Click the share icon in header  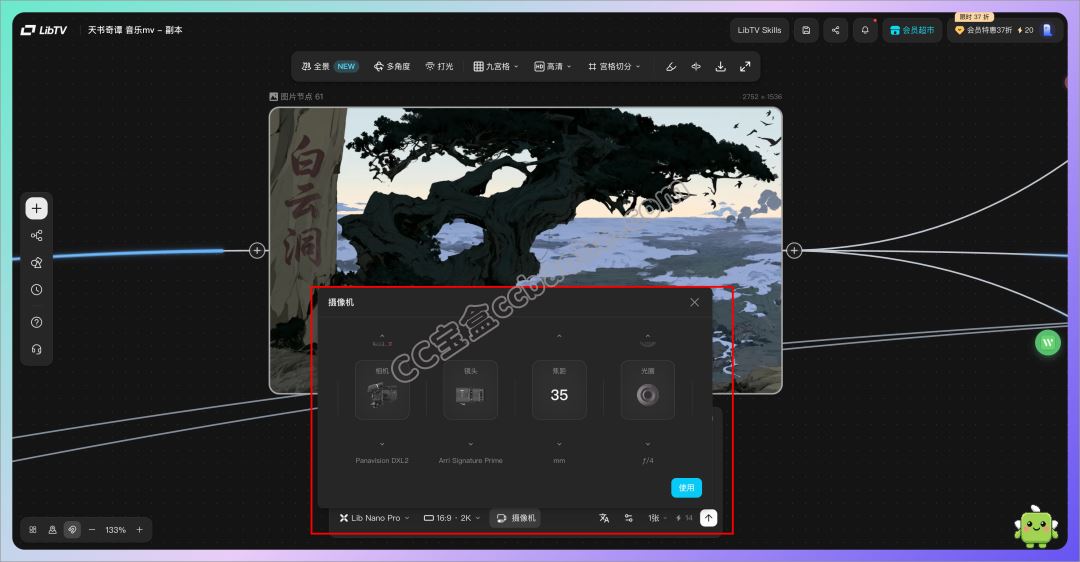click(835, 30)
